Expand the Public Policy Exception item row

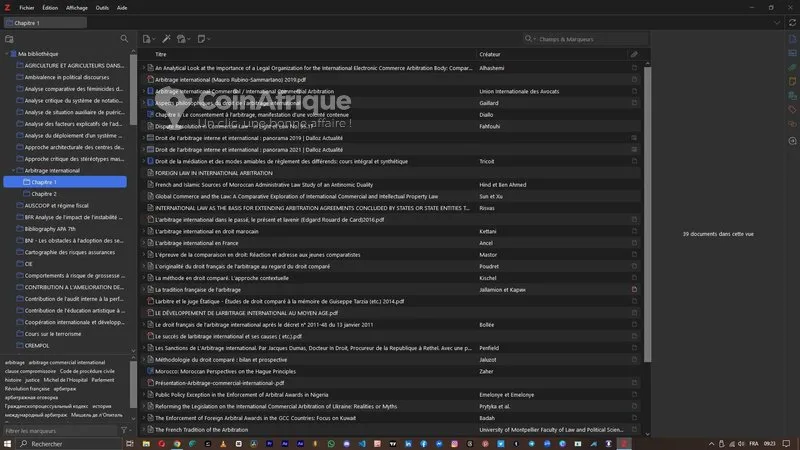click(144, 394)
